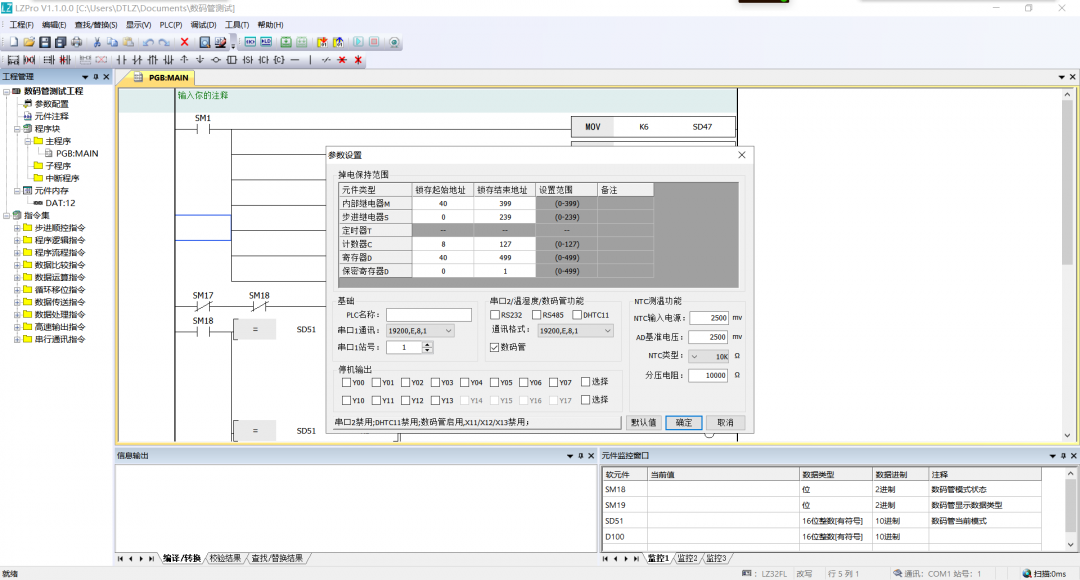
Task: Expand the 步进顺控指令 tree node
Action: tap(17, 228)
